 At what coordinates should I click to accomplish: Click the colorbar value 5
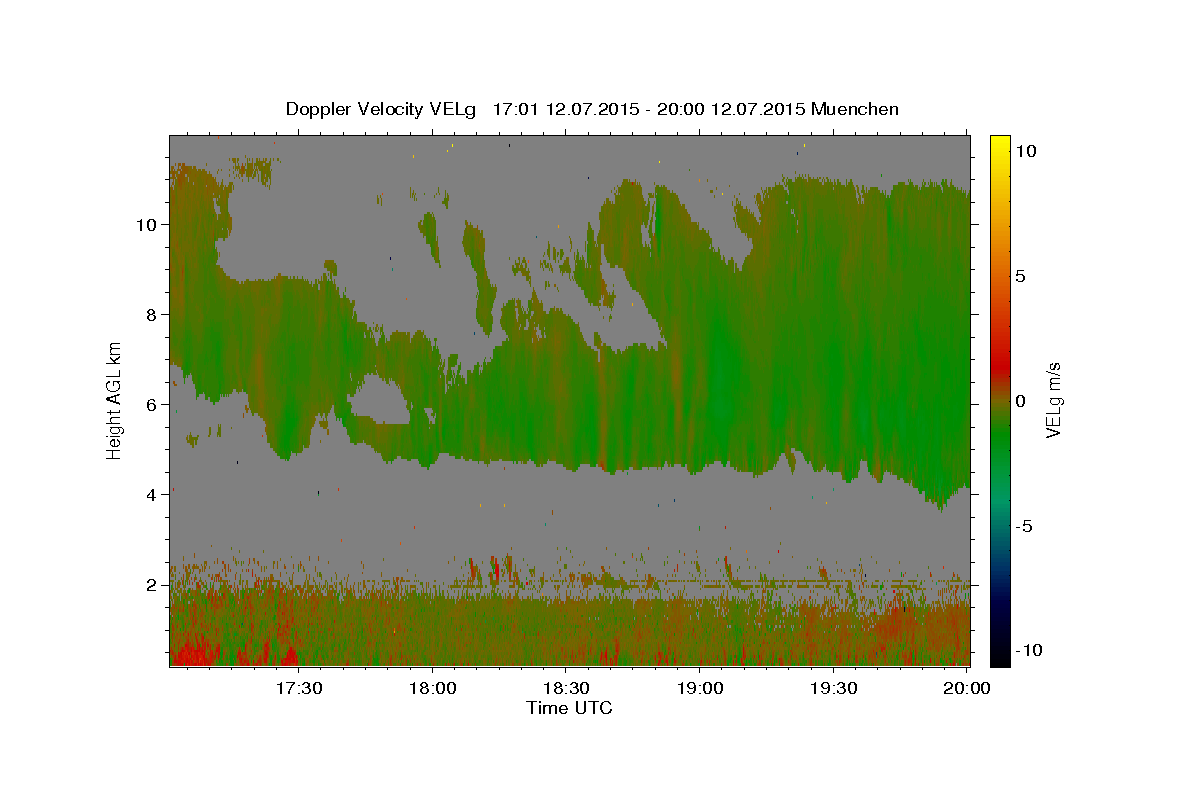click(x=1020, y=276)
